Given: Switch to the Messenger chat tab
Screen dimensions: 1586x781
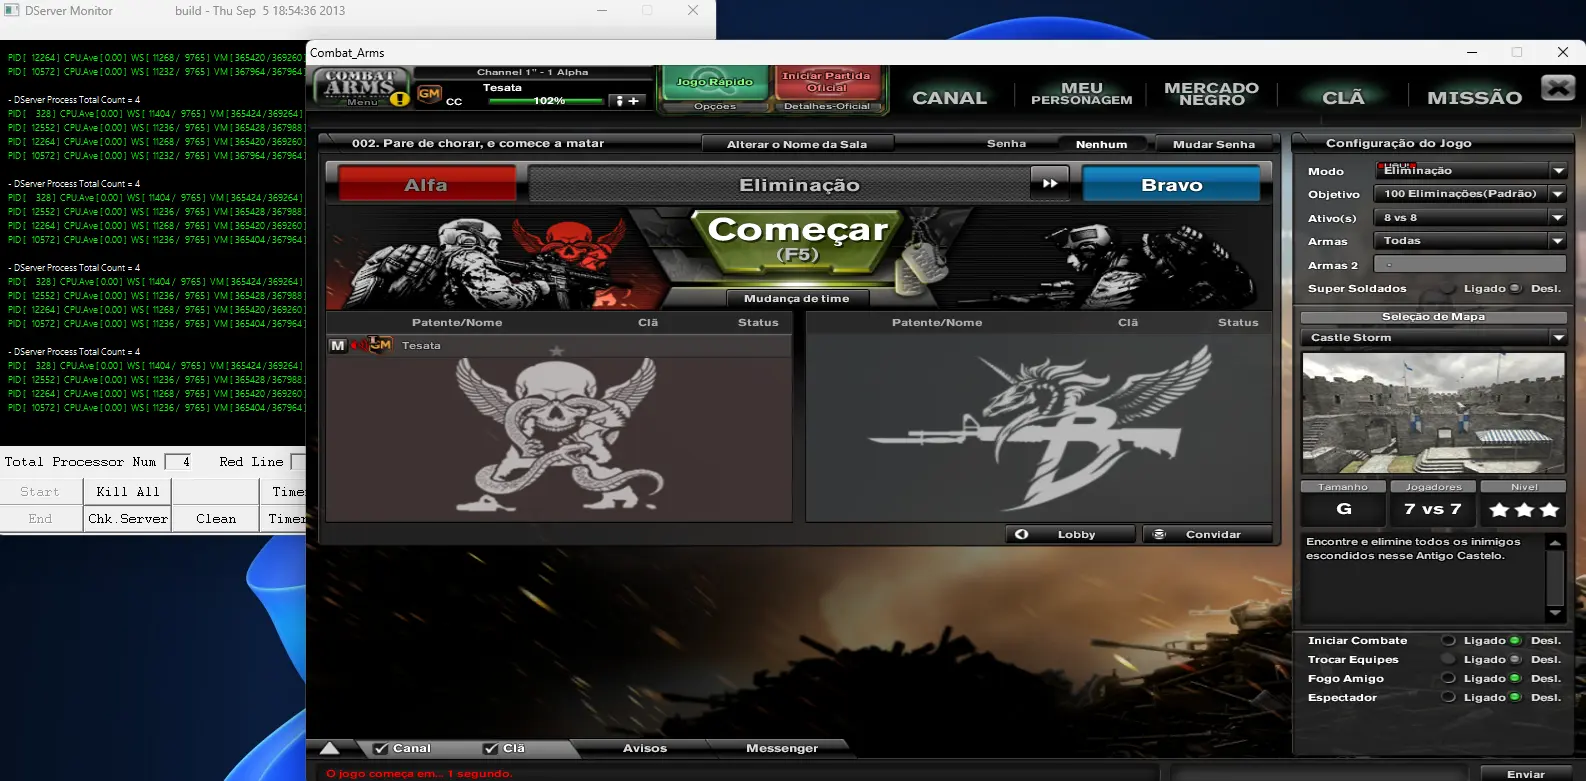Looking at the screenshot, I should tap(781, 748).
